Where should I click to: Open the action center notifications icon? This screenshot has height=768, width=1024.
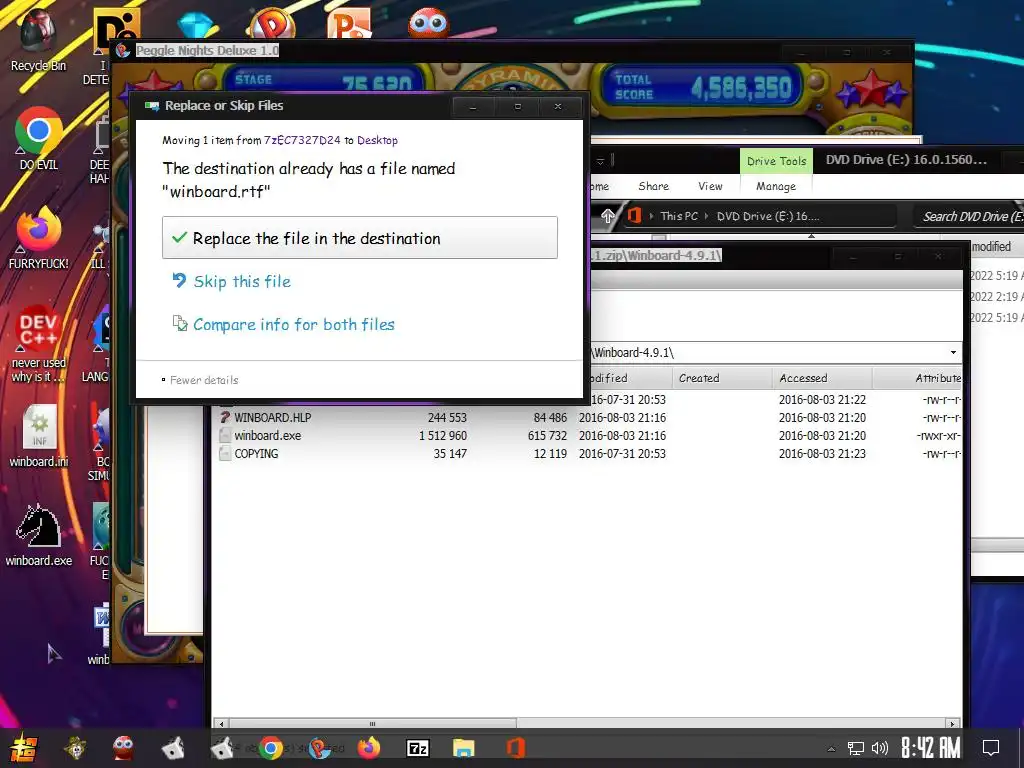click(991, 748)
